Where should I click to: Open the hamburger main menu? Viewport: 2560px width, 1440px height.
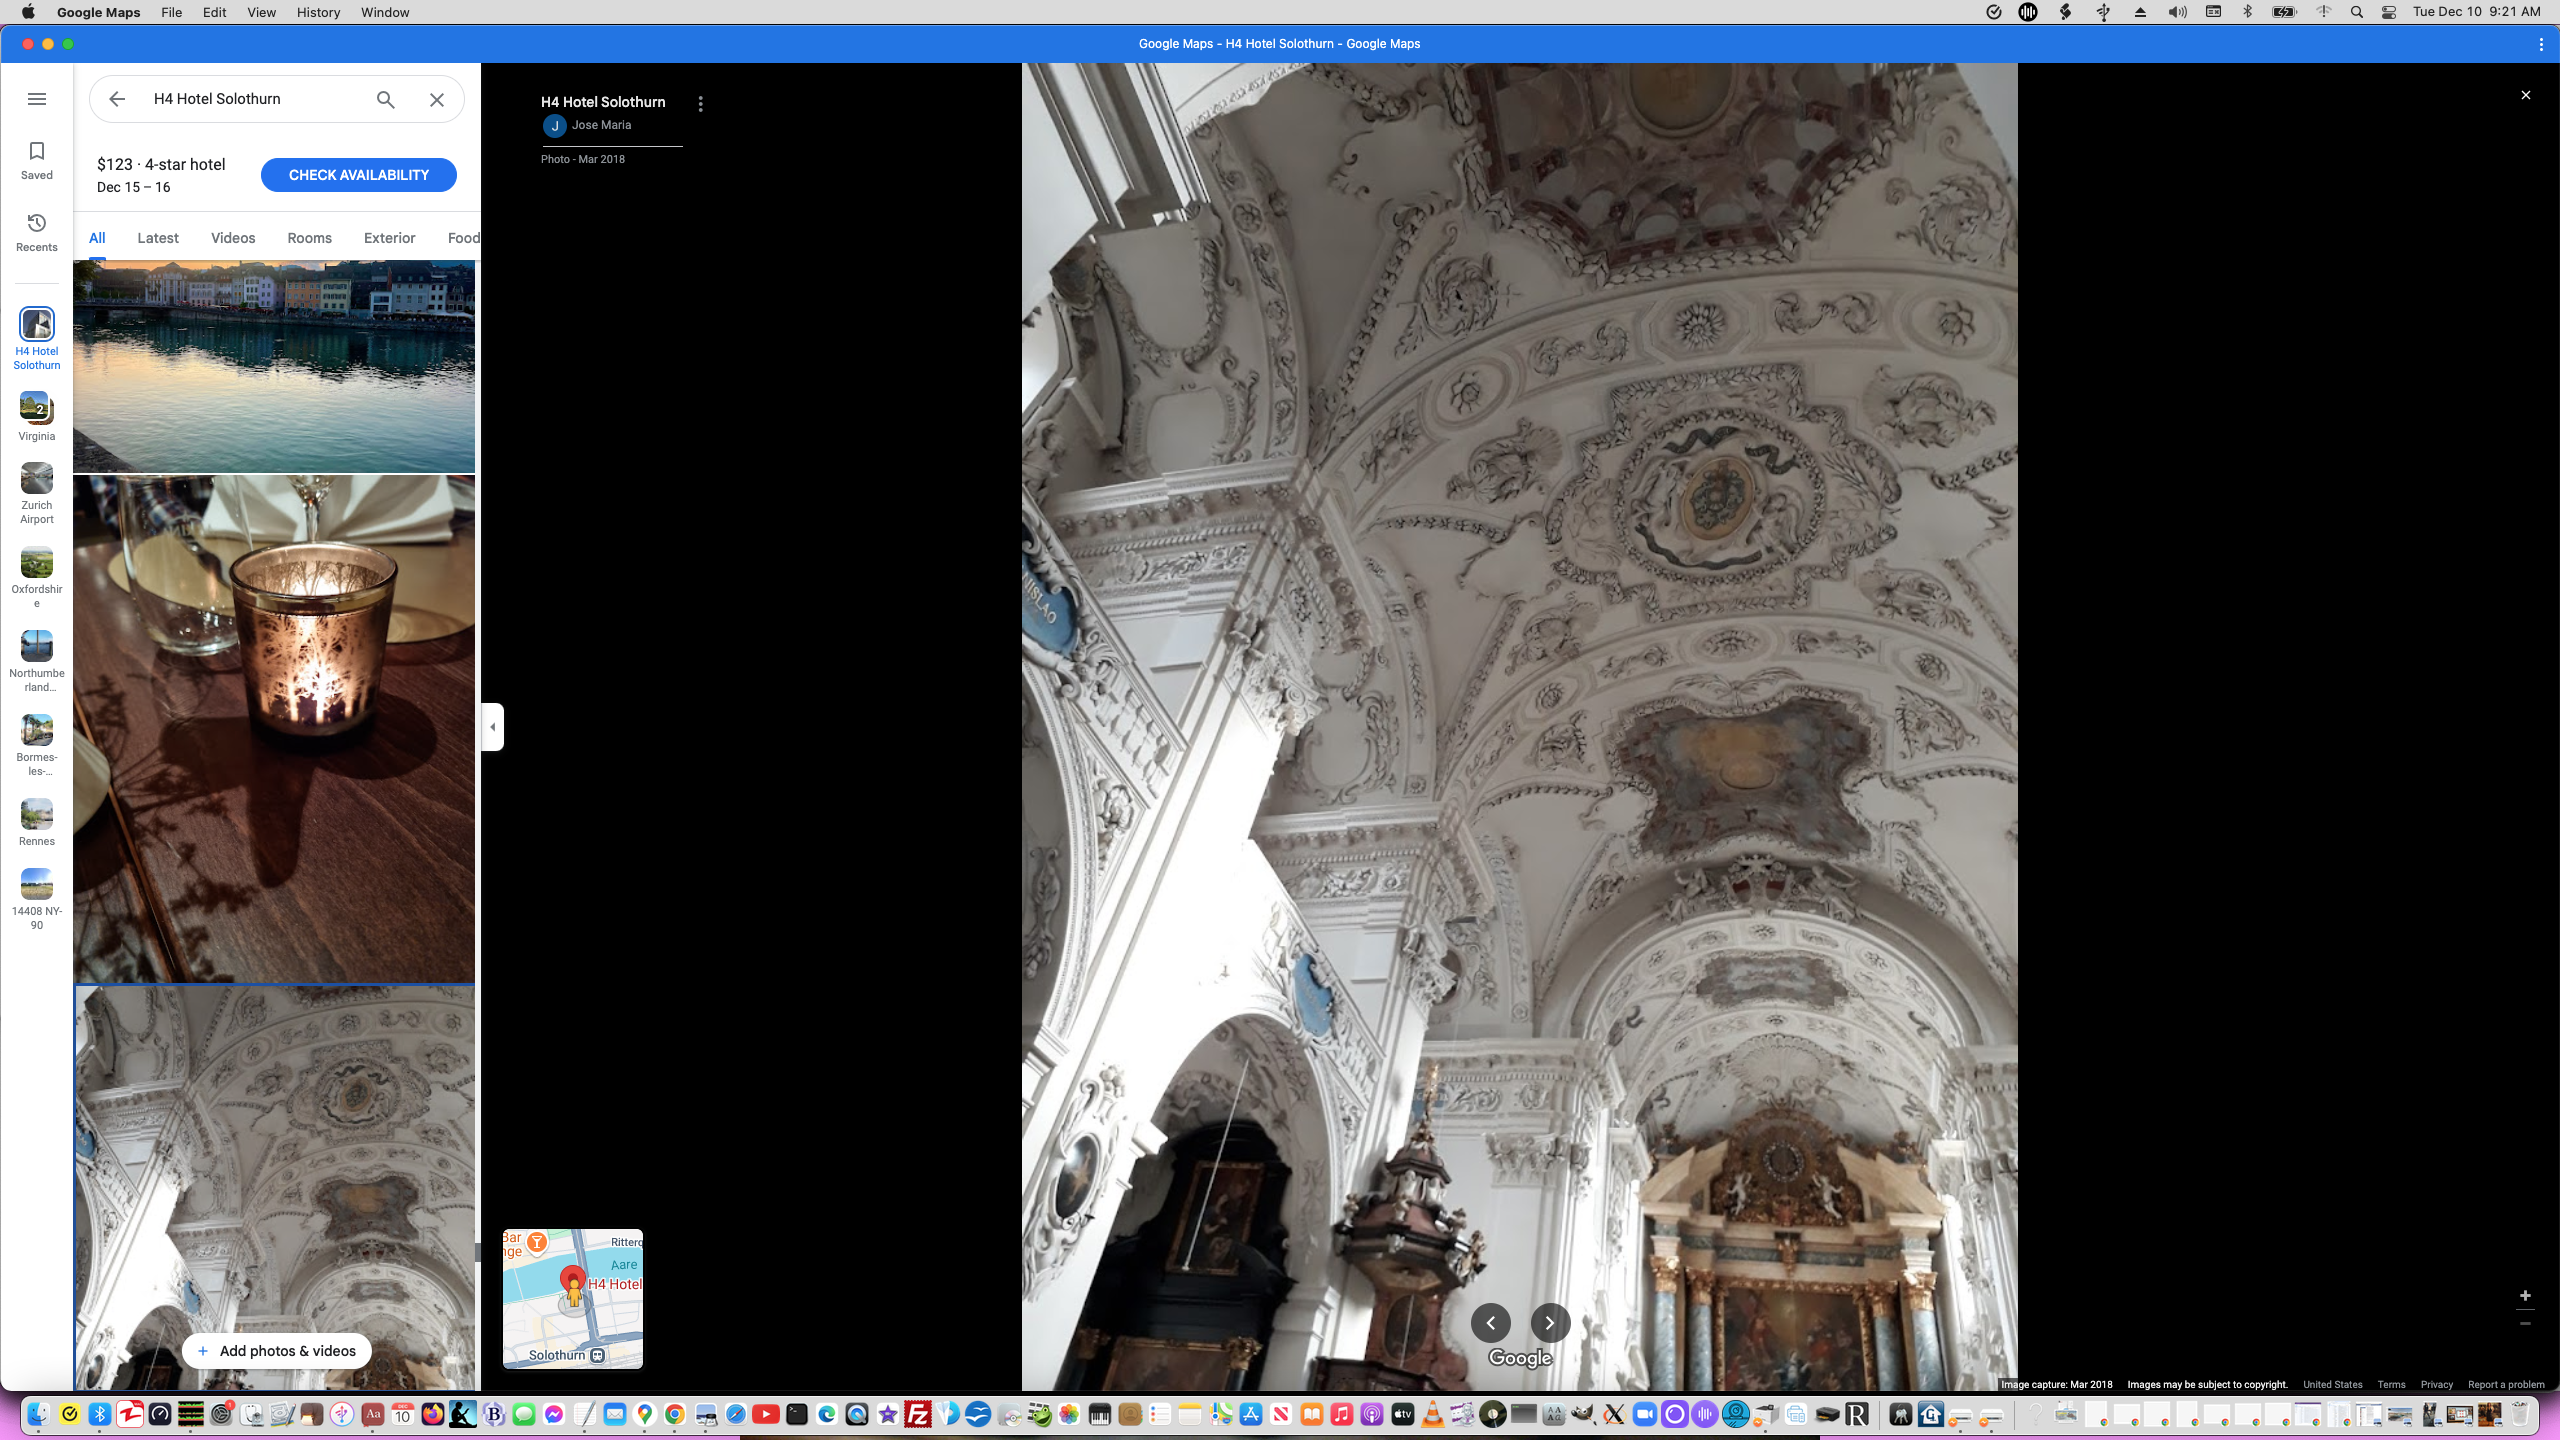click(37, 99)
